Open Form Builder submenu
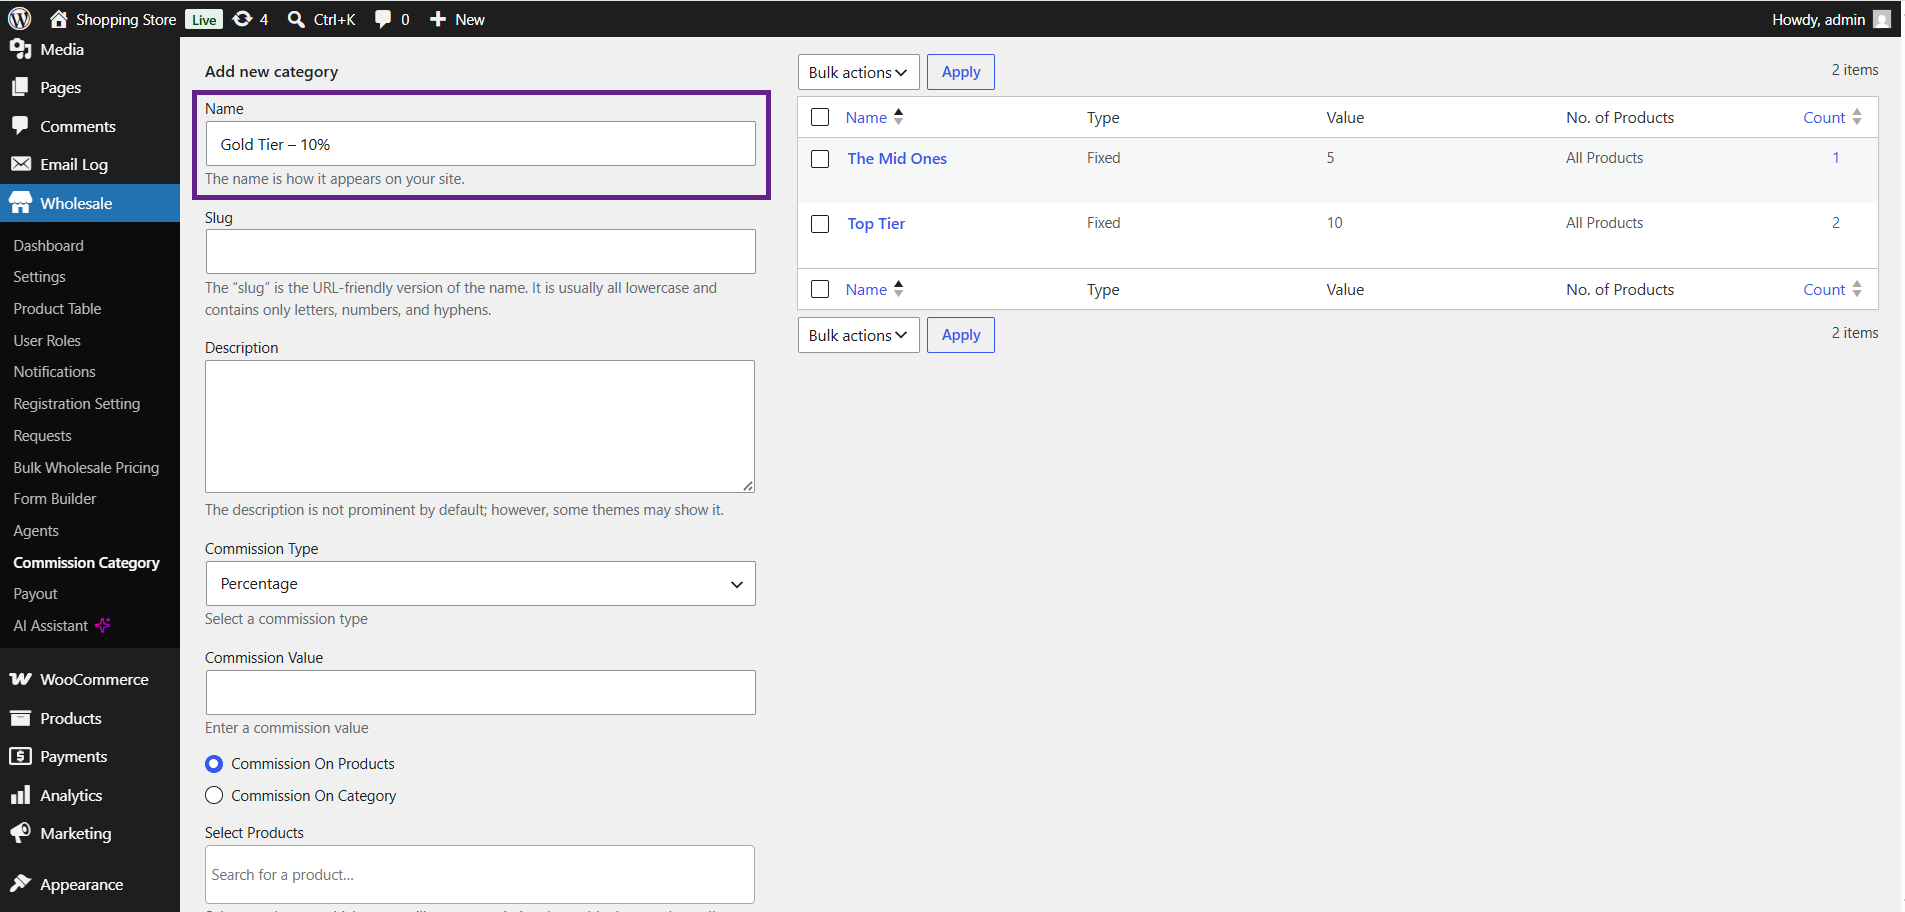 coord(55,499)
